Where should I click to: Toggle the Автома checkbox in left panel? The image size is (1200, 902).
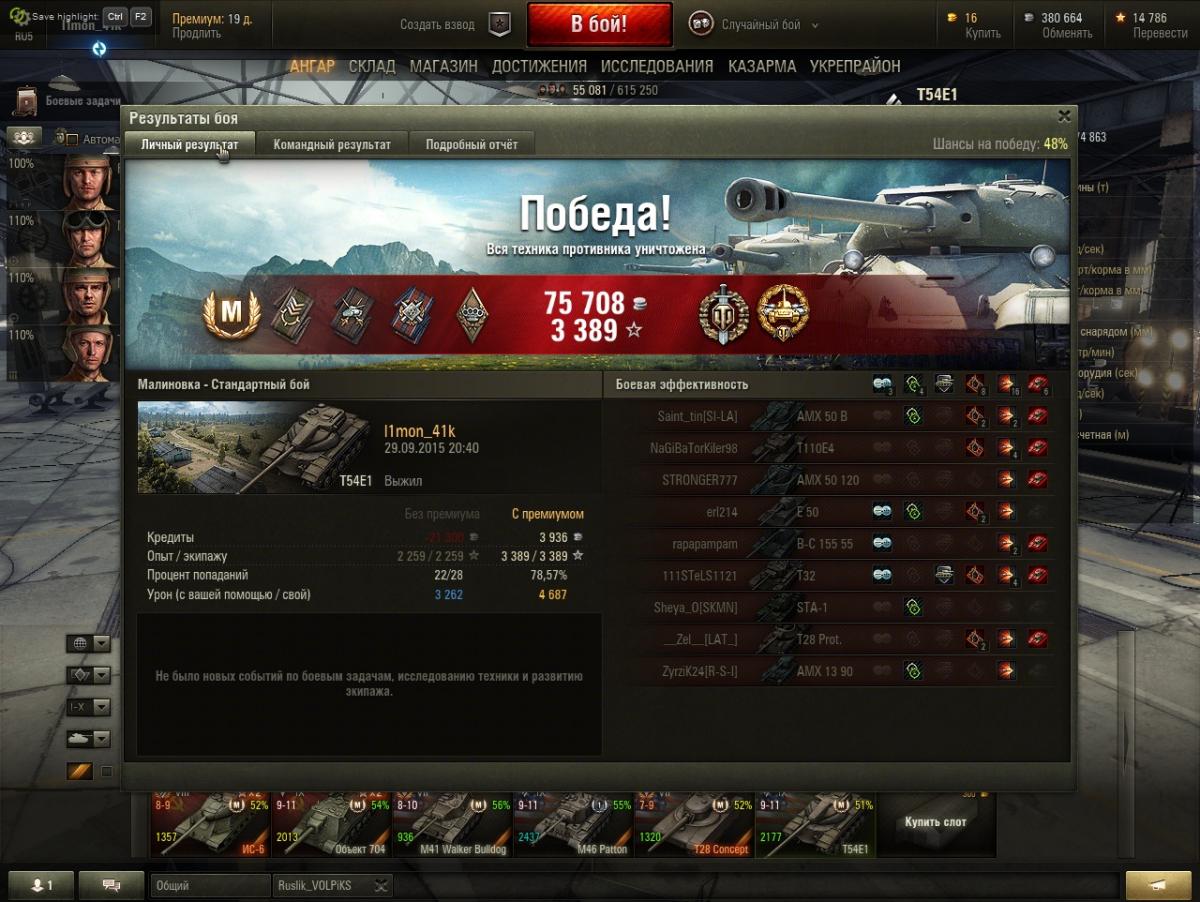pos(72,139)
